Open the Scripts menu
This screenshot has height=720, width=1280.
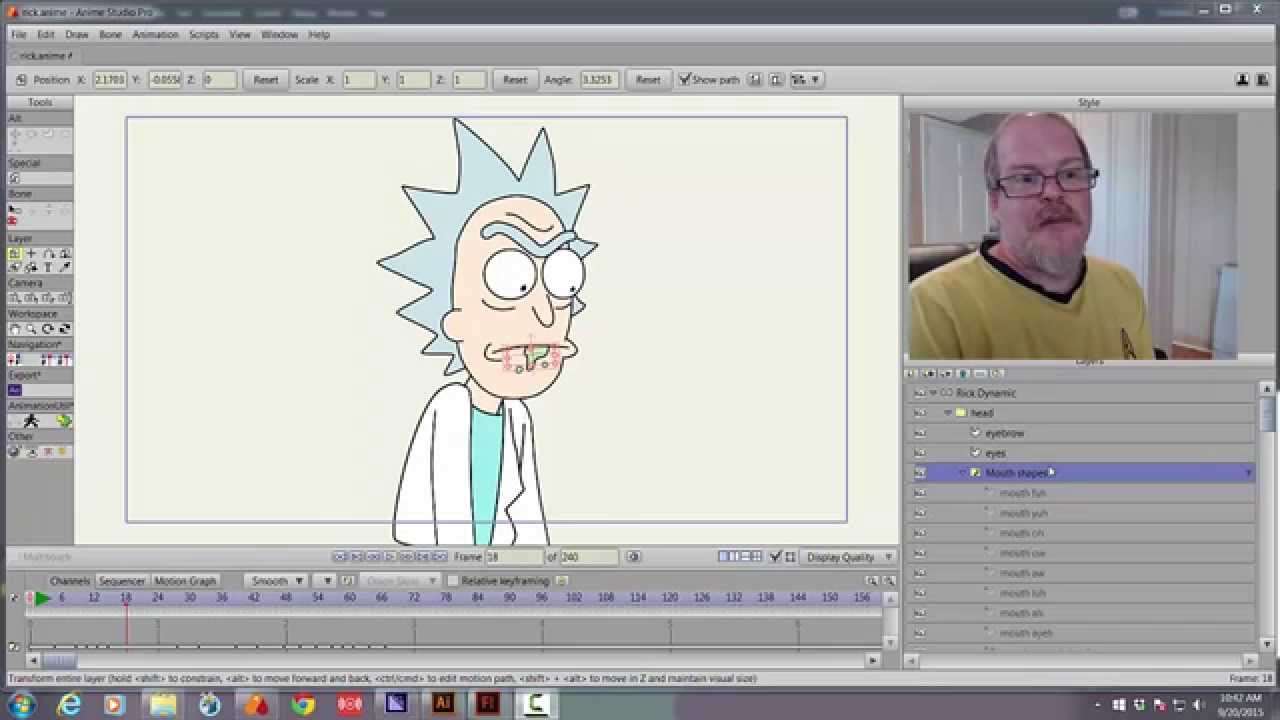[204, 34]
